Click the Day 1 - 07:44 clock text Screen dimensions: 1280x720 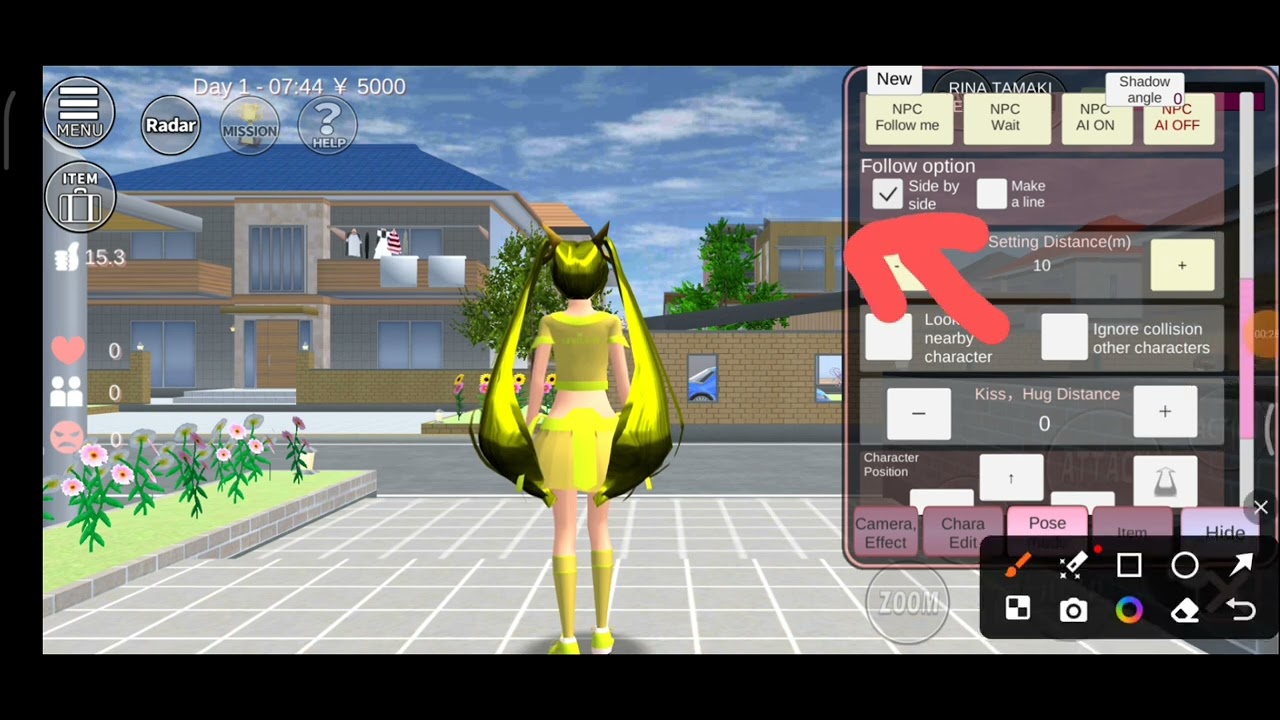pos(258,87)
